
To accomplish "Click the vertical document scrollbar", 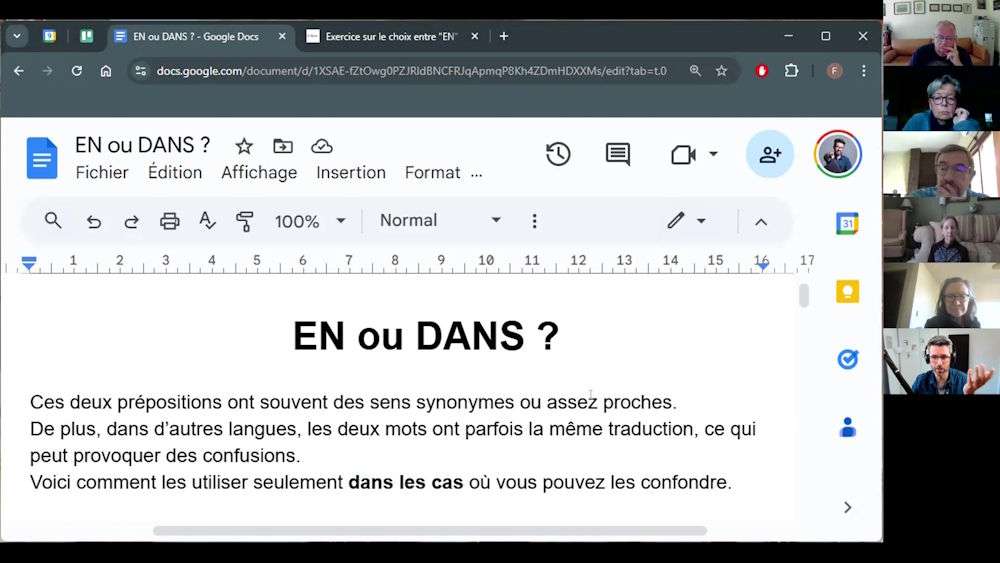I will click(804, 295).
